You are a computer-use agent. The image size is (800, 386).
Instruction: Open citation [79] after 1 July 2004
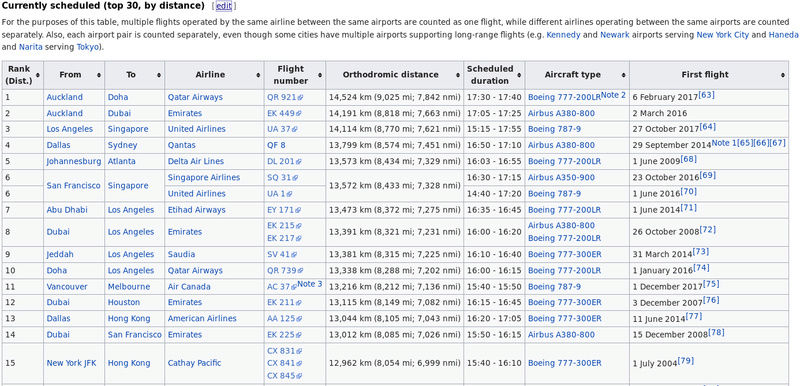685,361
